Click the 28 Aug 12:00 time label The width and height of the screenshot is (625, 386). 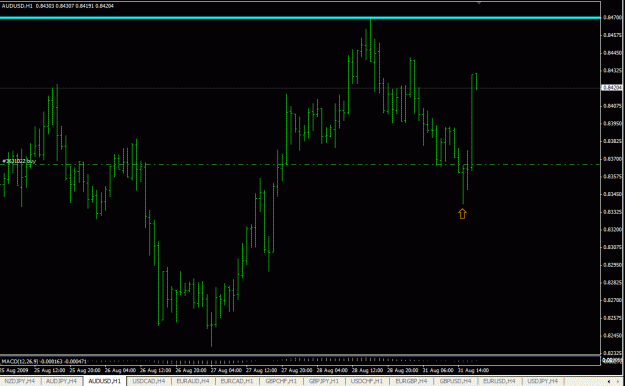[x=368, y=370]
